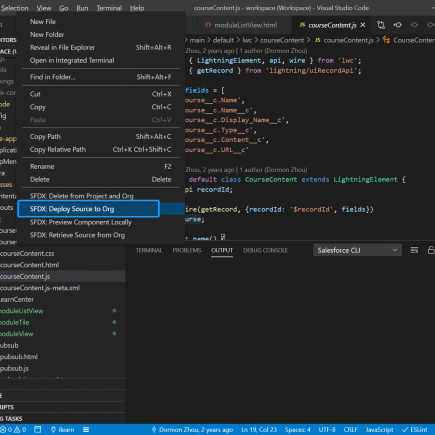Expand the moduleView folder

[x=62, y=334]
